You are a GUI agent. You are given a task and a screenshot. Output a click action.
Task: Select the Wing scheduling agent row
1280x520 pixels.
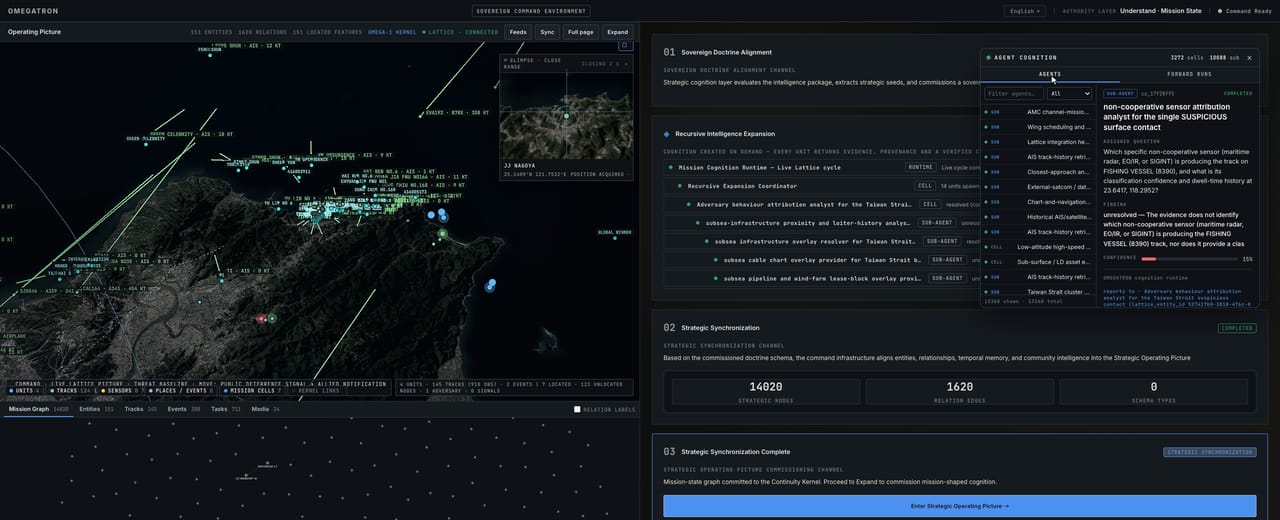point(1038,127)
